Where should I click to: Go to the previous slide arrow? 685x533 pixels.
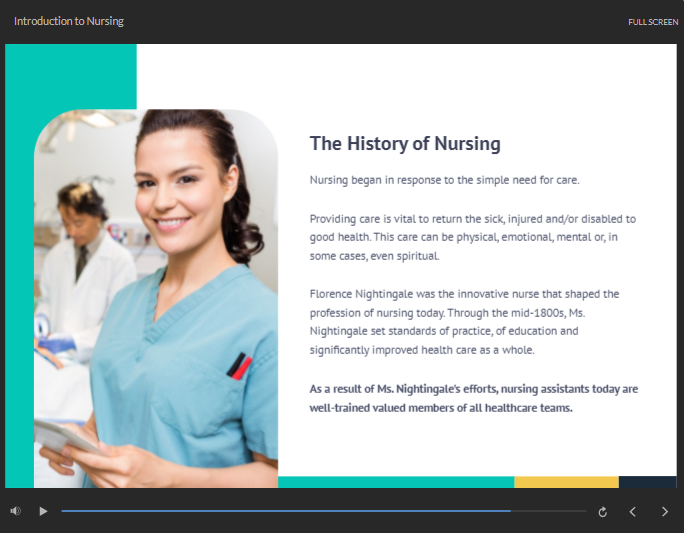(633, 512)
